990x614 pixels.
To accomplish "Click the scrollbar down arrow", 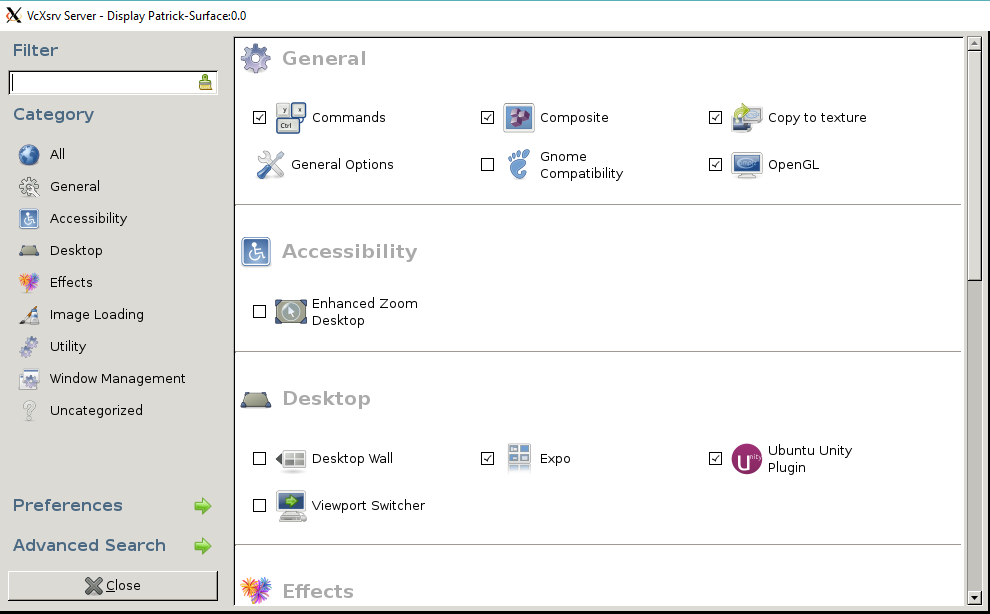I will [x=974, y=598].
